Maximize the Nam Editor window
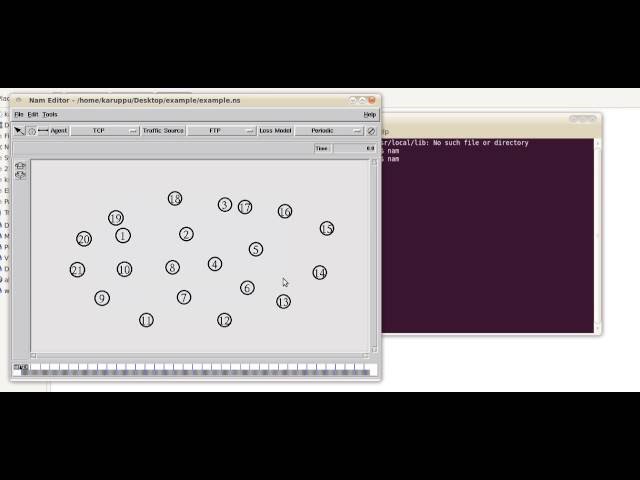The width and height of the screenshot is (640, 480). tap(362, 100)
